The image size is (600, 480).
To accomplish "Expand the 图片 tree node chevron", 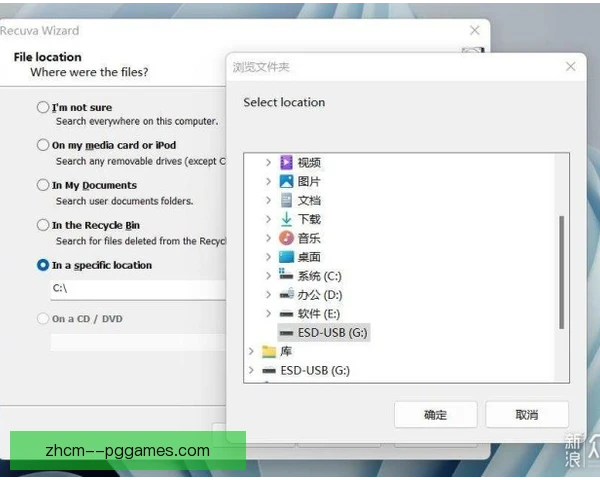I will [x=268, y=181].
